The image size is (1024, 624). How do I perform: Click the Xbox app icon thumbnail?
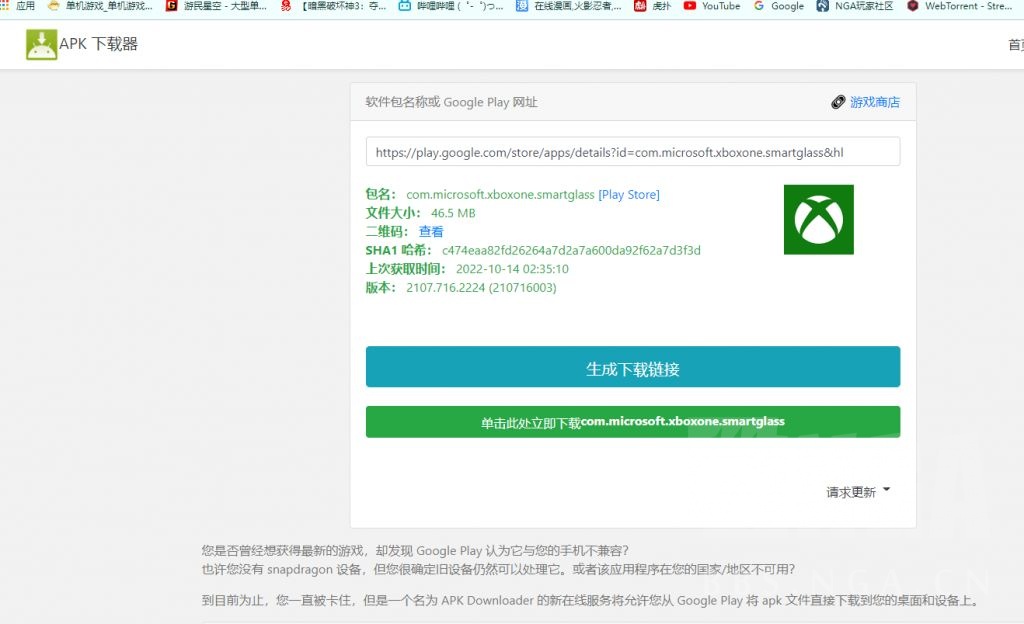(818, 219)
